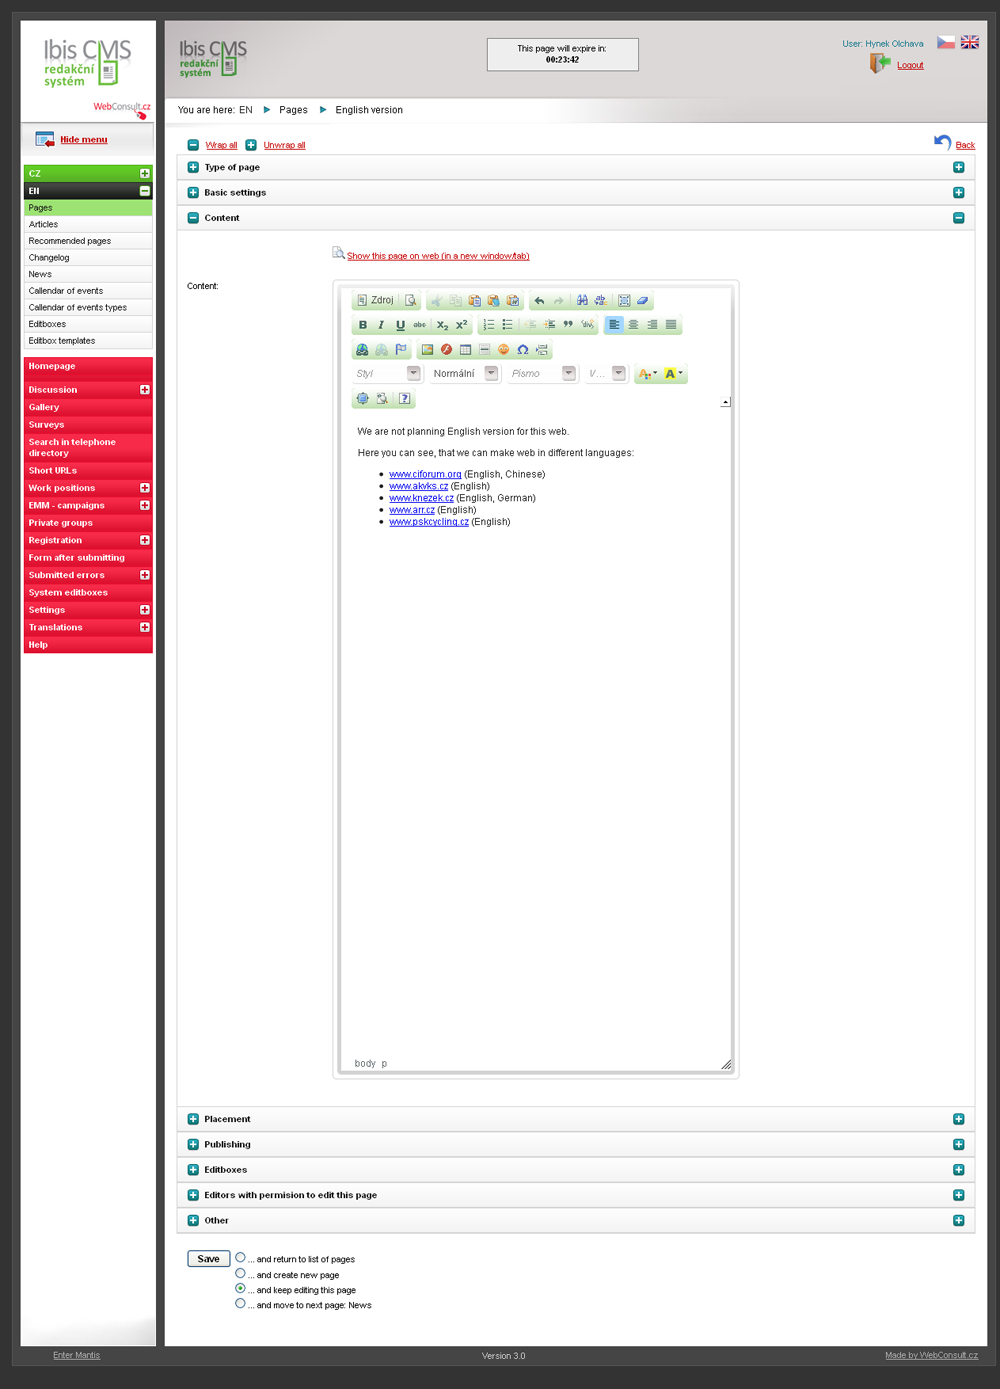The image size is (1000, 1389).
Task: Expand the Placement section
Action: pos(575,1119)
